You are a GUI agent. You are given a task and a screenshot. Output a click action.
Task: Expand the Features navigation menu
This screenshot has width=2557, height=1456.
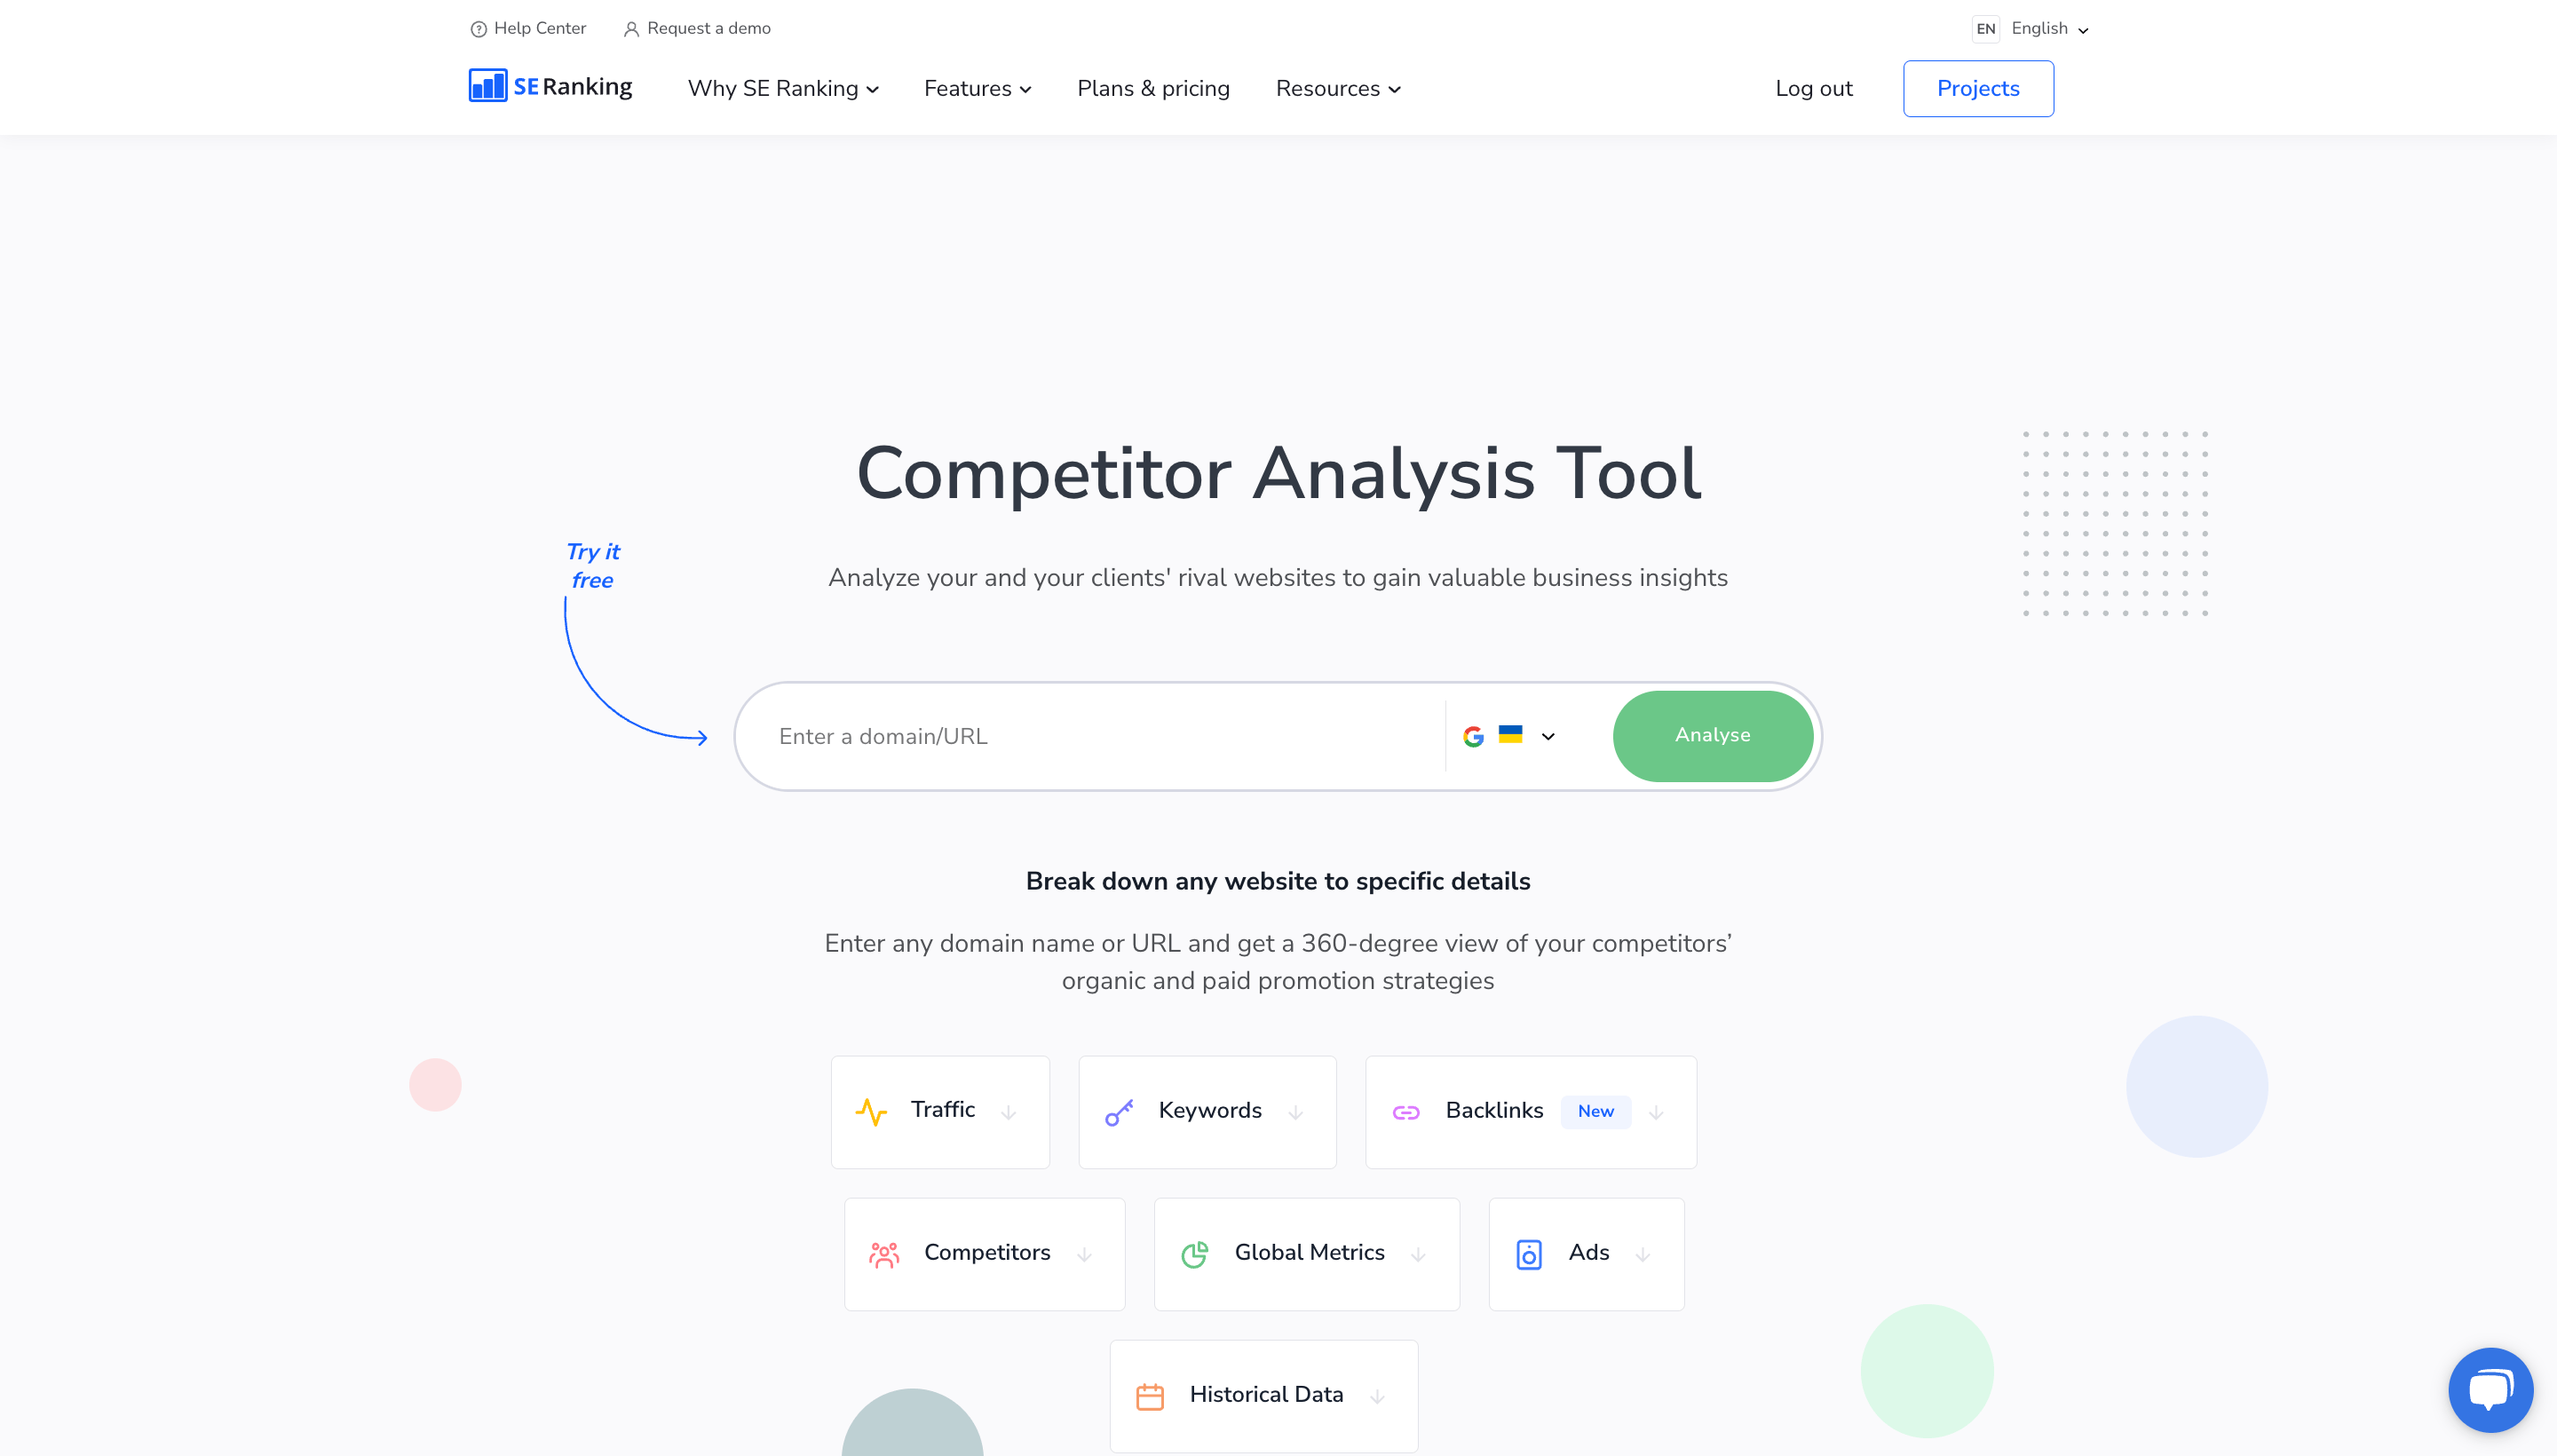977,88
